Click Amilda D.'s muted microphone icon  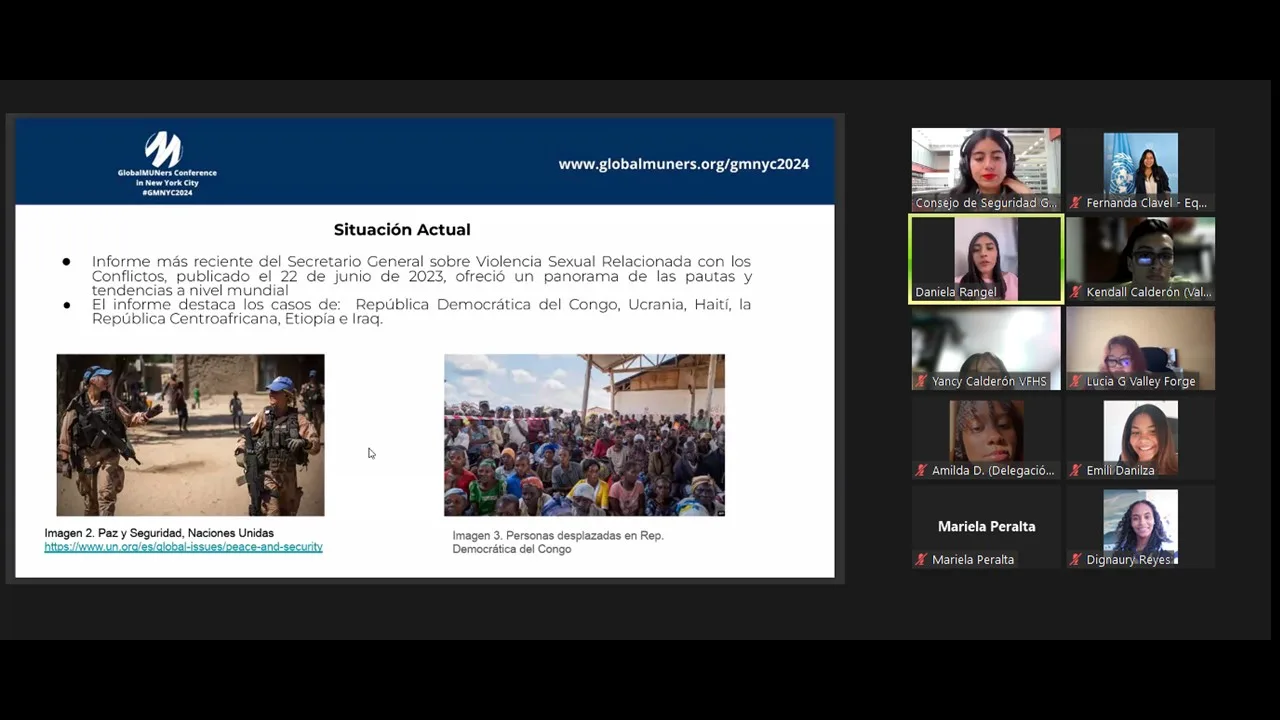click(x=921, y=470)
